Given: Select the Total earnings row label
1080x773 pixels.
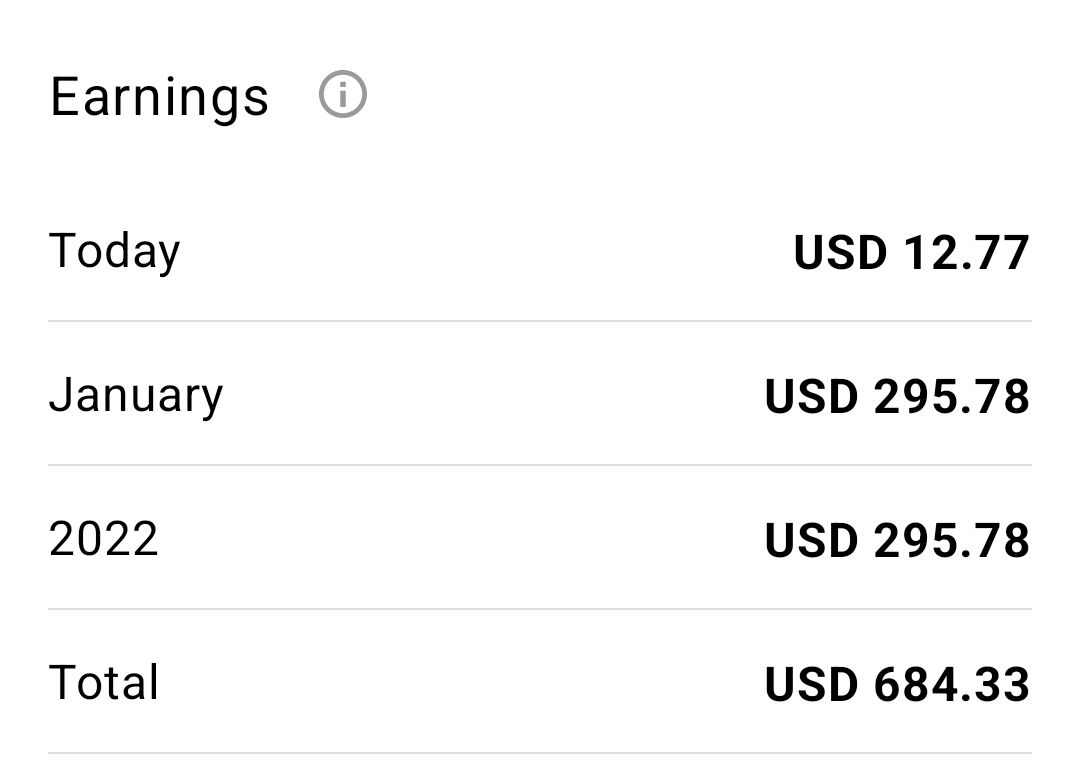Looking at the screenshot, I should point(104,683).
